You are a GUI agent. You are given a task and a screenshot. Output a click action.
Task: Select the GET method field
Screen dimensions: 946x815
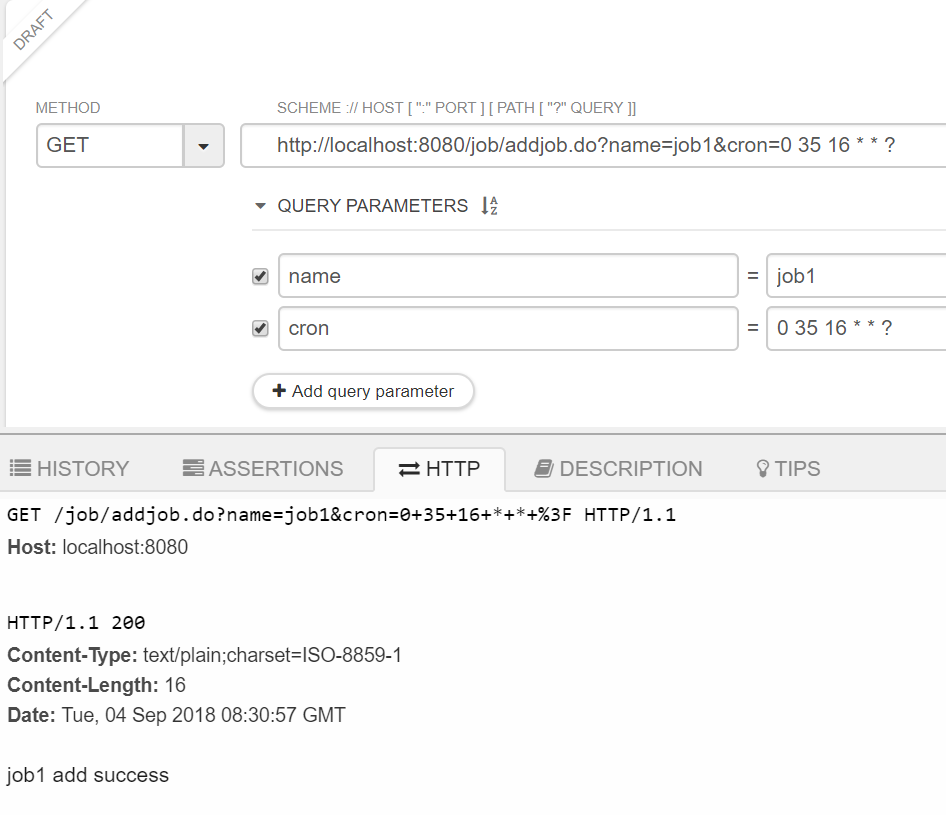[110, 145]
